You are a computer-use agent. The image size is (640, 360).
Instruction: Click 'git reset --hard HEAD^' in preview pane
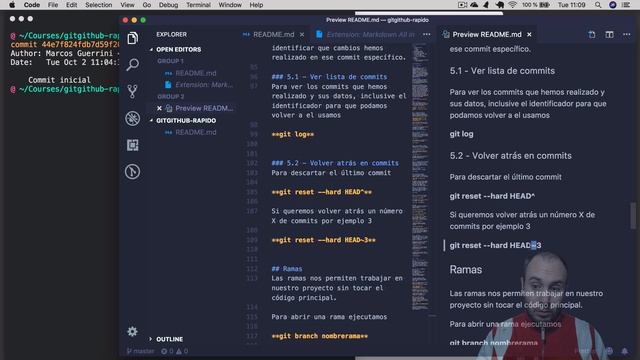click(492, 196)
